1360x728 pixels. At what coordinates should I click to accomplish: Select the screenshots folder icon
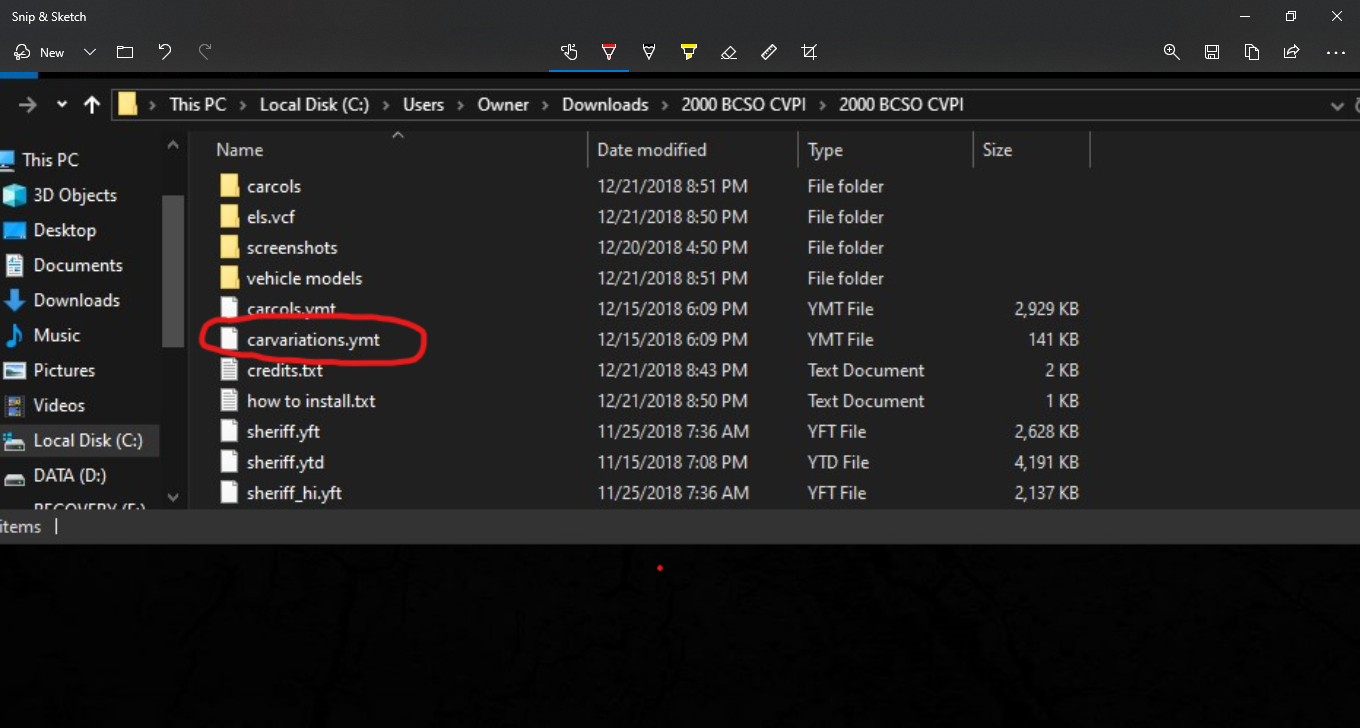[230, 248]
